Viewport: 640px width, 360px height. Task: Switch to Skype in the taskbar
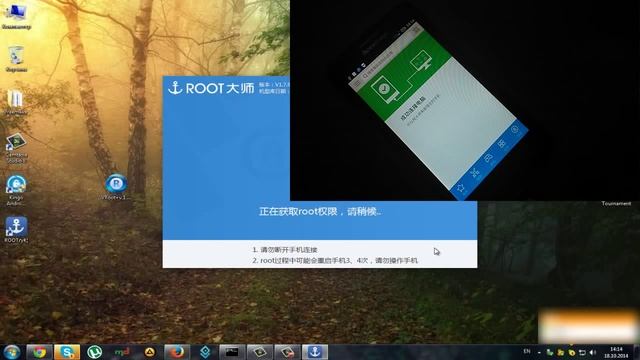point(67,352)
